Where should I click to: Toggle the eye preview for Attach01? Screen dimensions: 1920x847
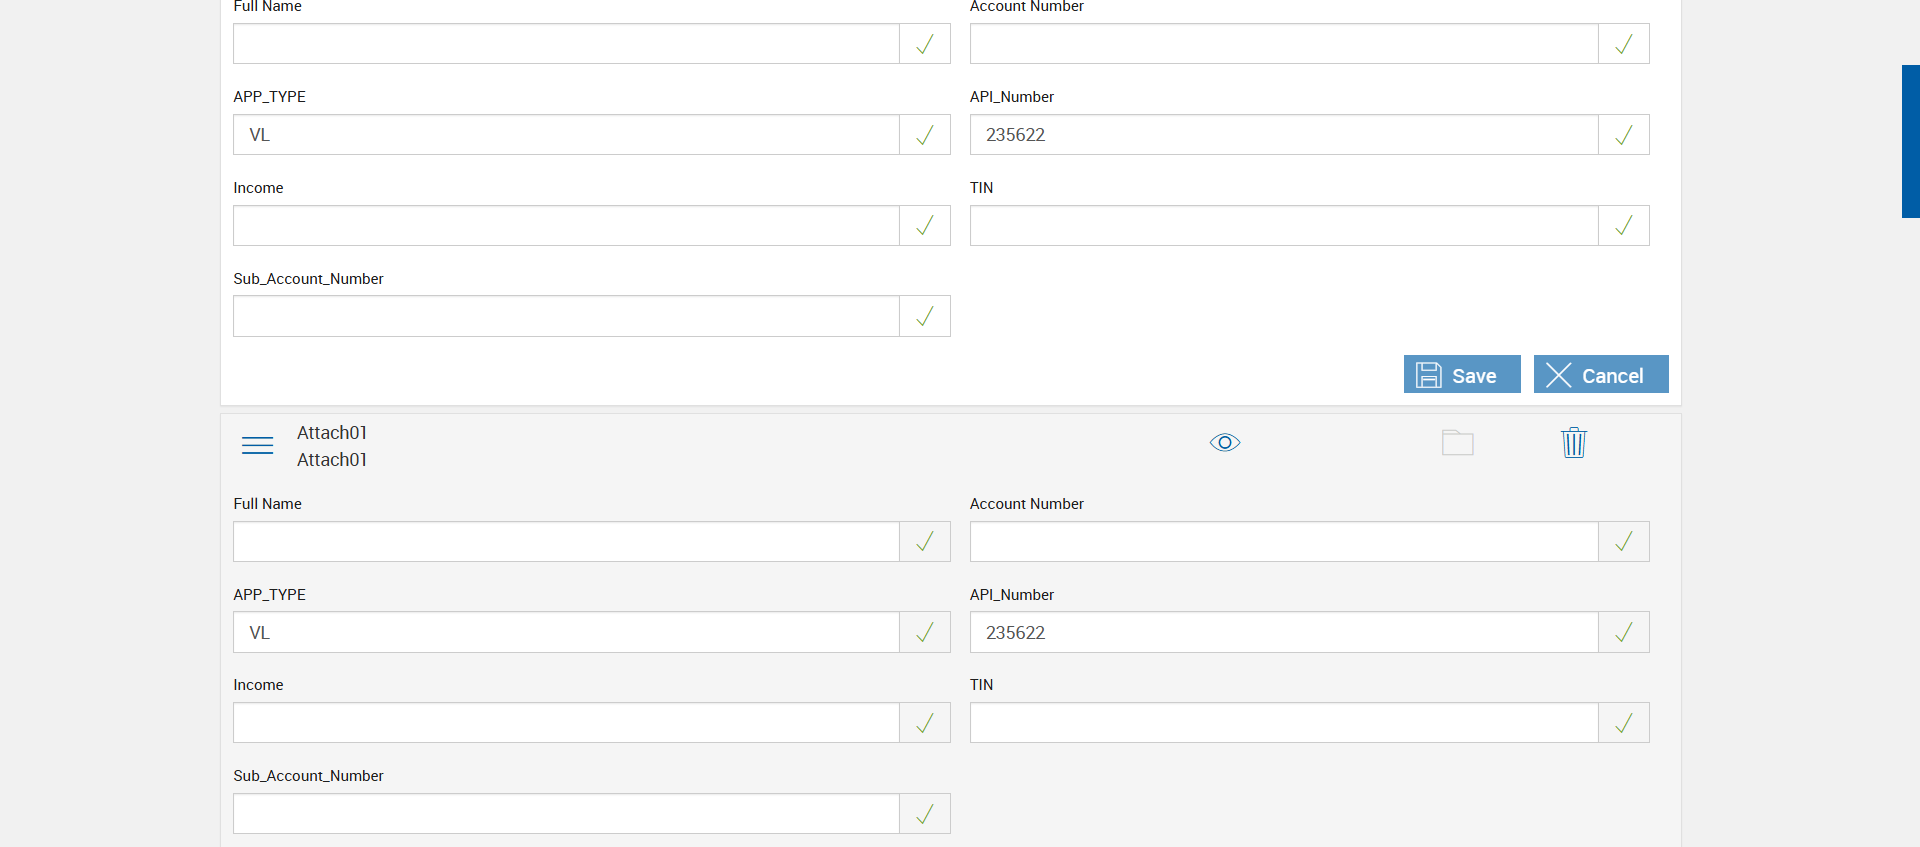(x=1224, y=442)
